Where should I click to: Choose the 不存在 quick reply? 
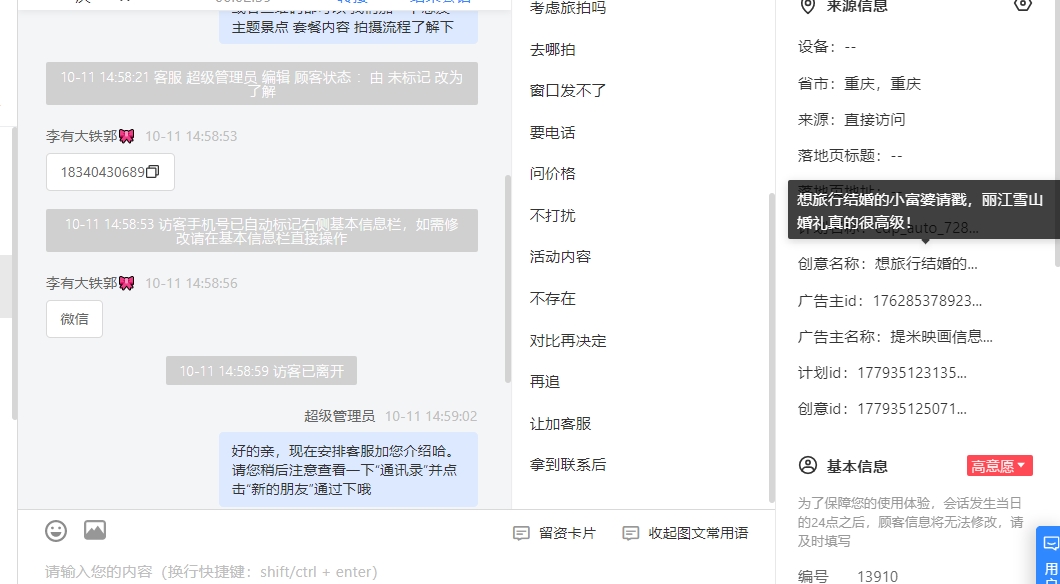pos(552,299)
